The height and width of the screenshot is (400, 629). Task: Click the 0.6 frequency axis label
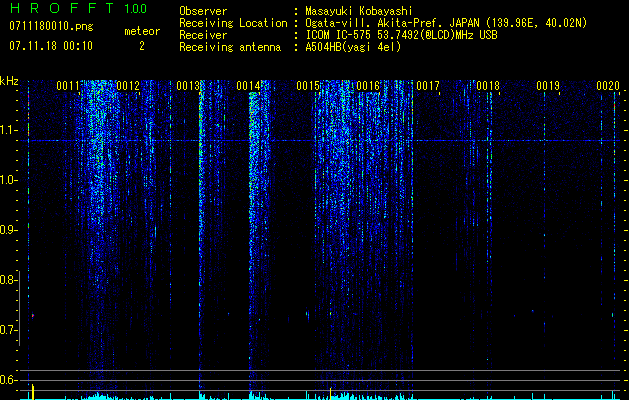(x=9, y=380)
